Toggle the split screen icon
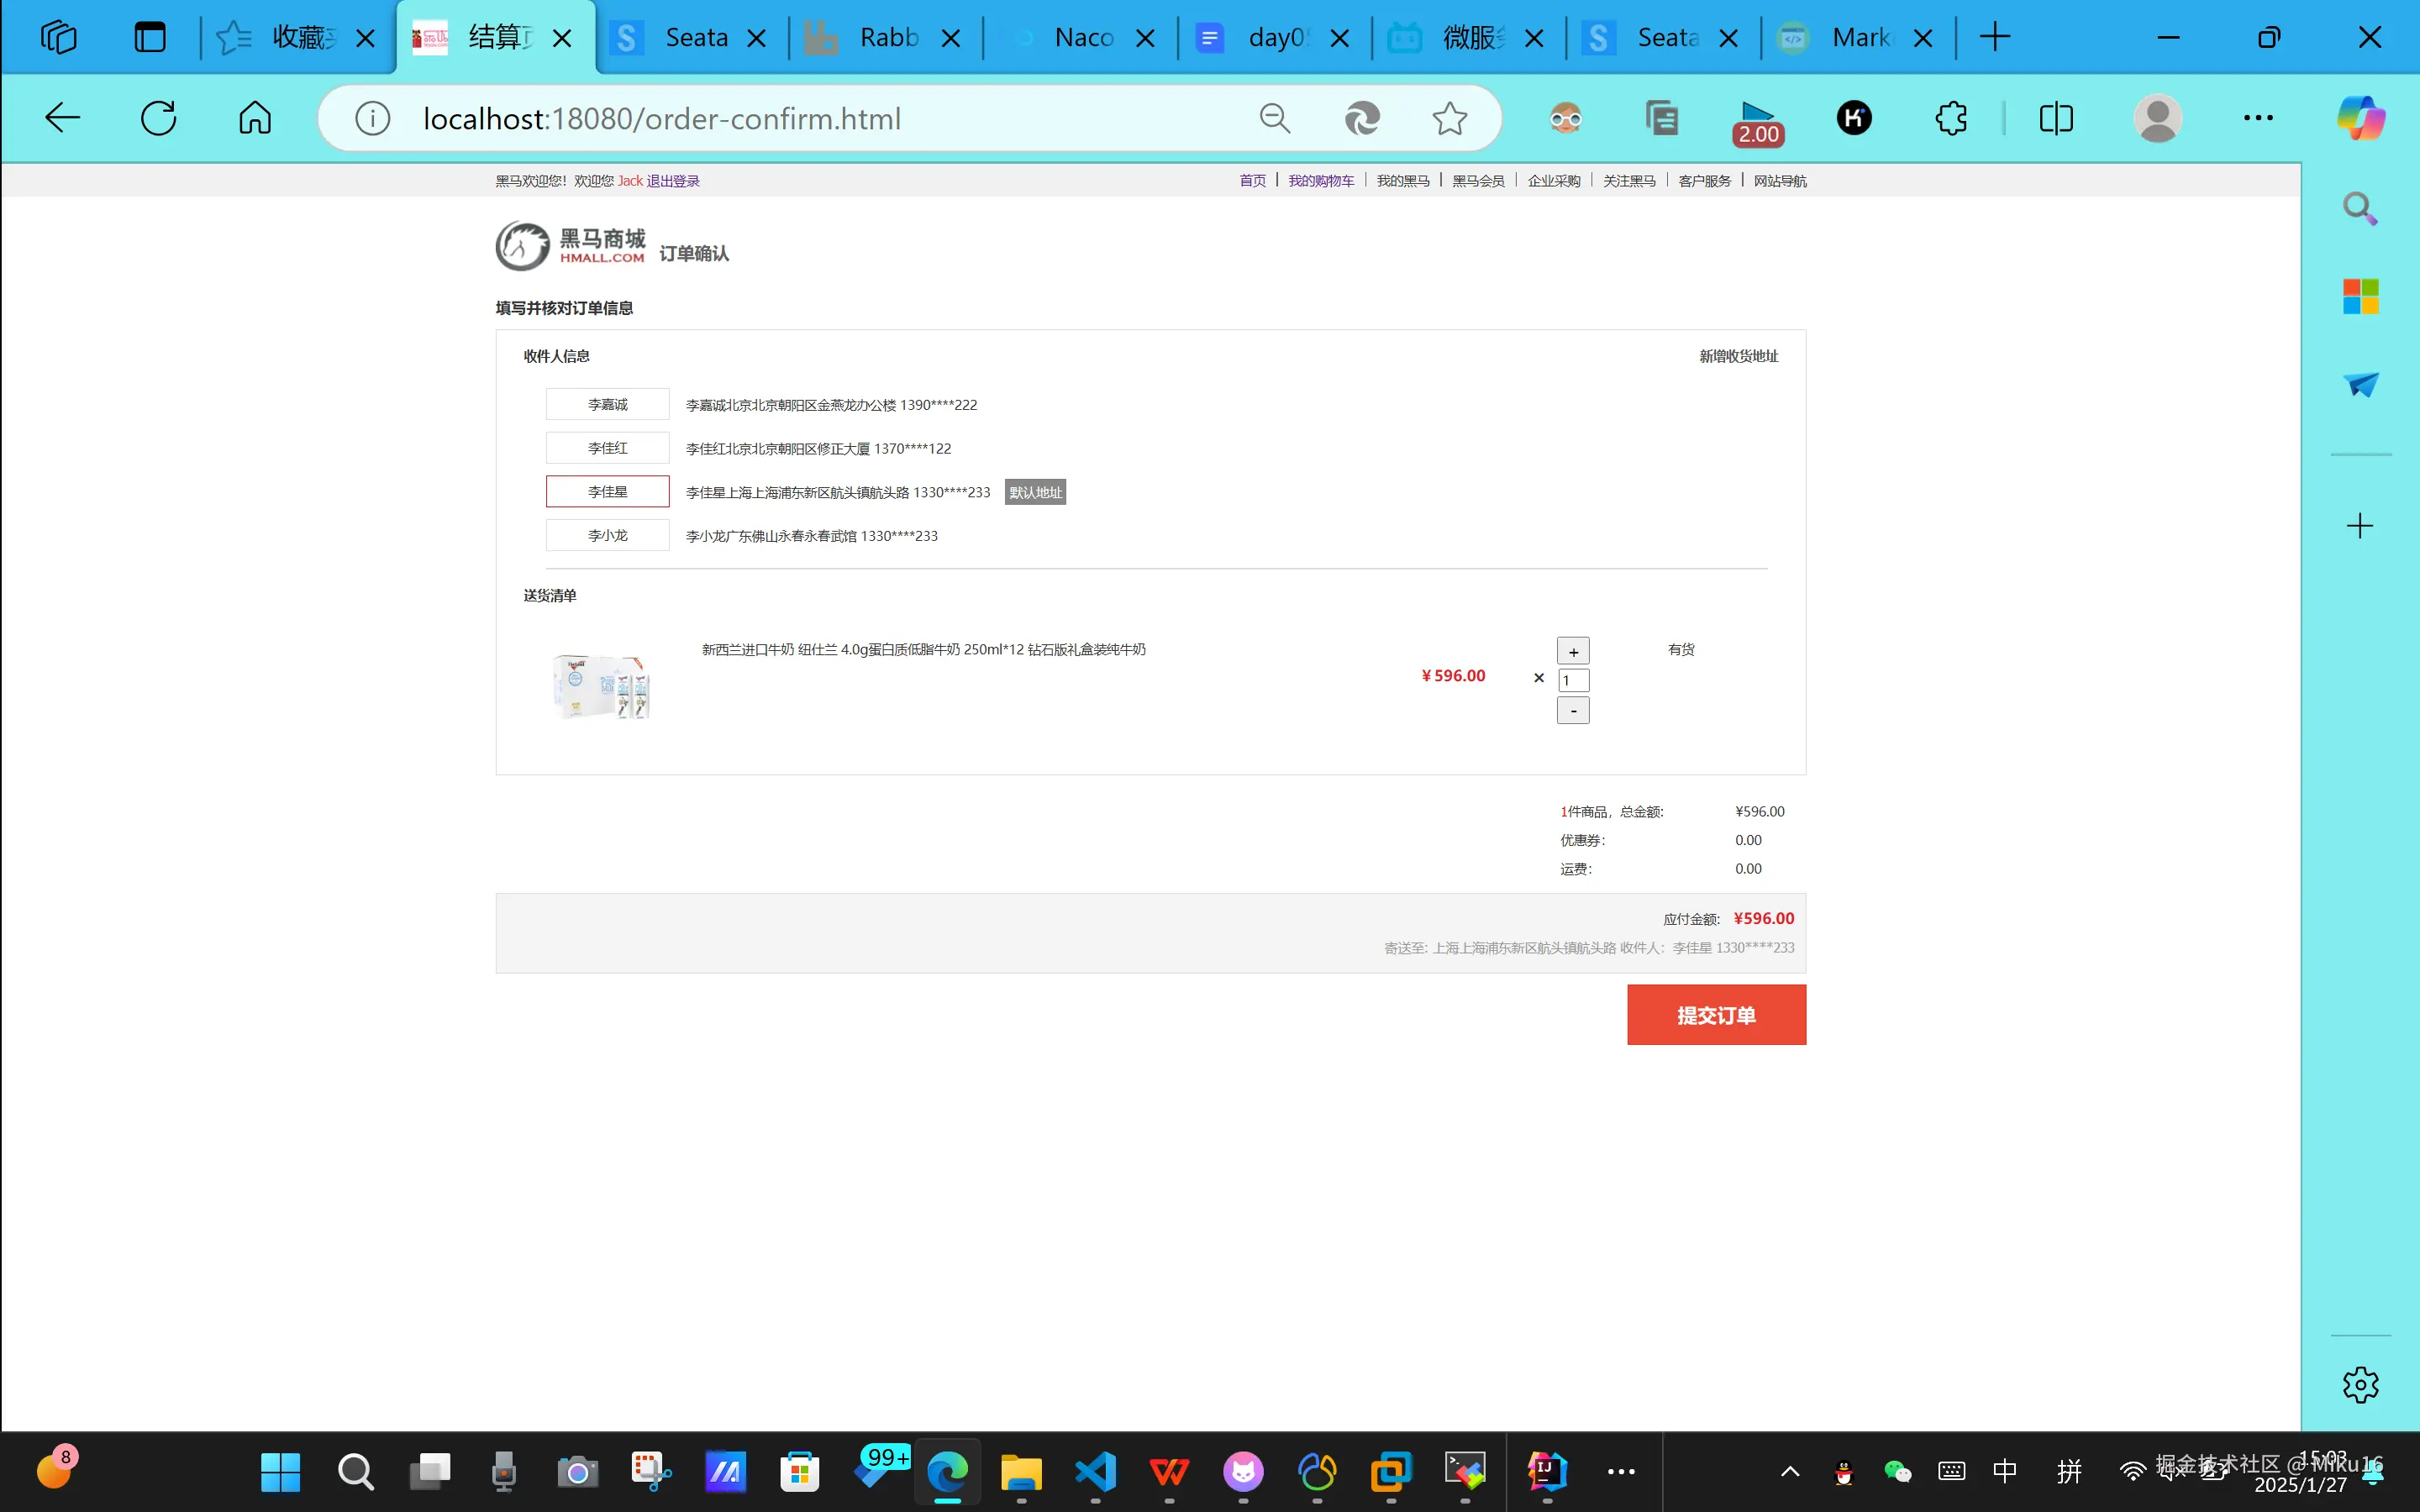 pos(2056,118)
